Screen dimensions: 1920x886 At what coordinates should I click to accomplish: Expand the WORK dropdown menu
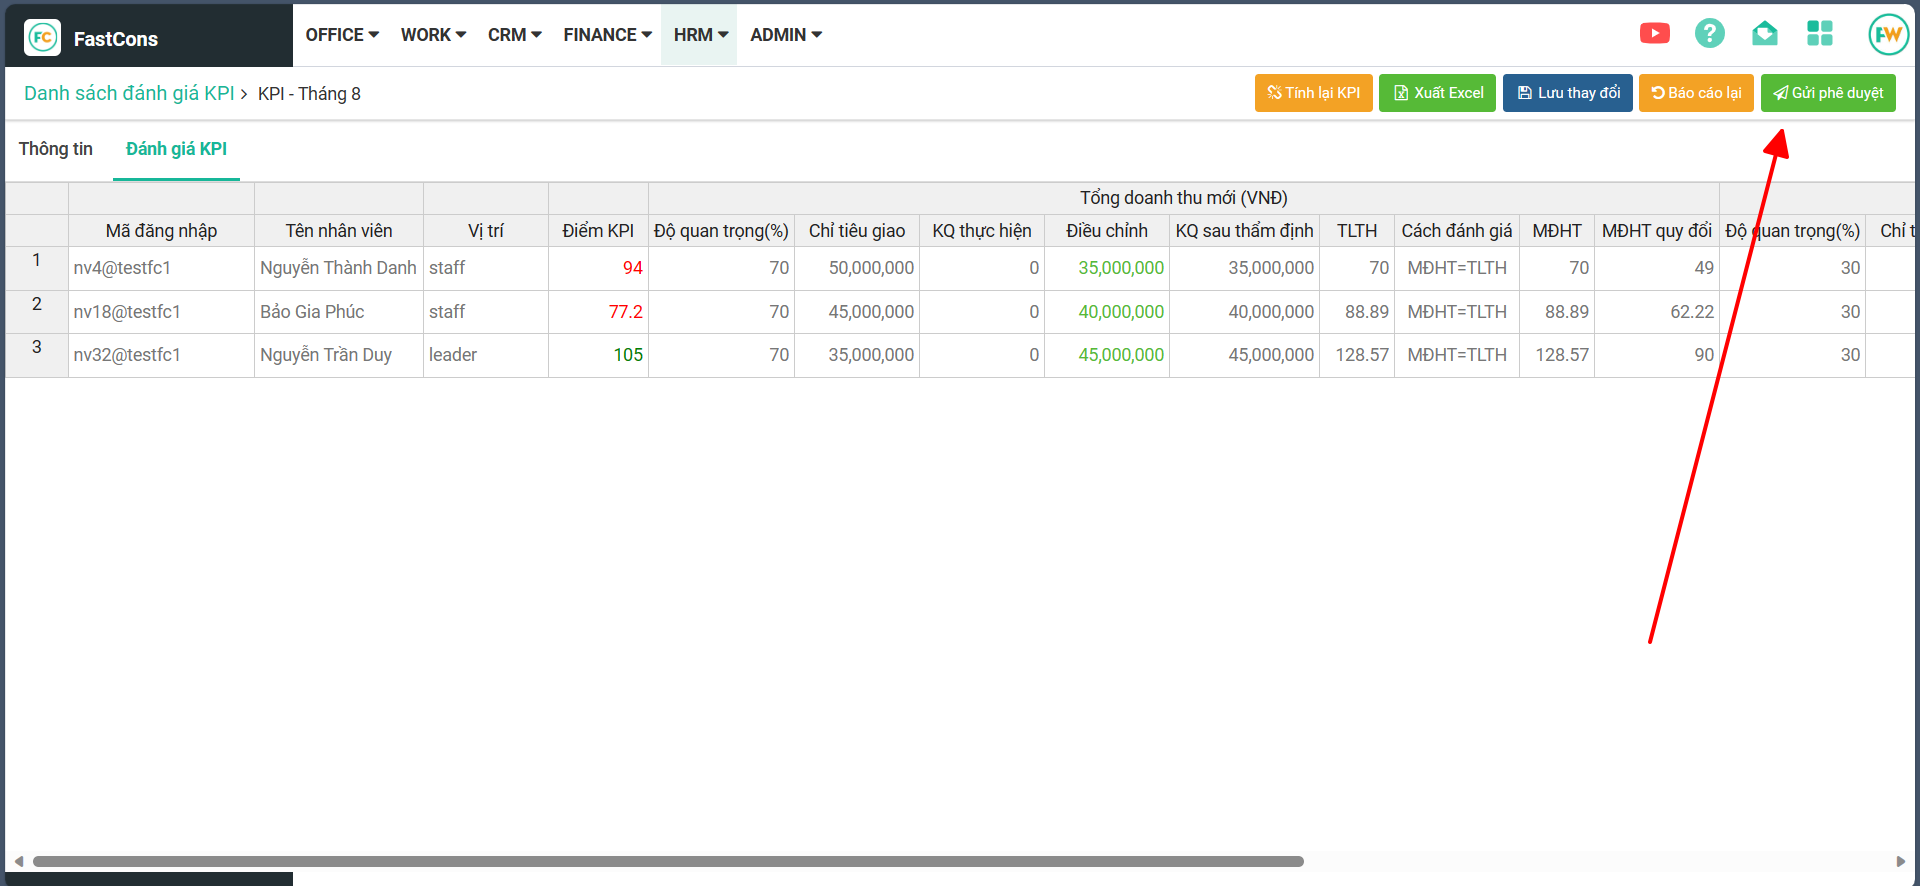pyautogui.click(x=433, y=35)
